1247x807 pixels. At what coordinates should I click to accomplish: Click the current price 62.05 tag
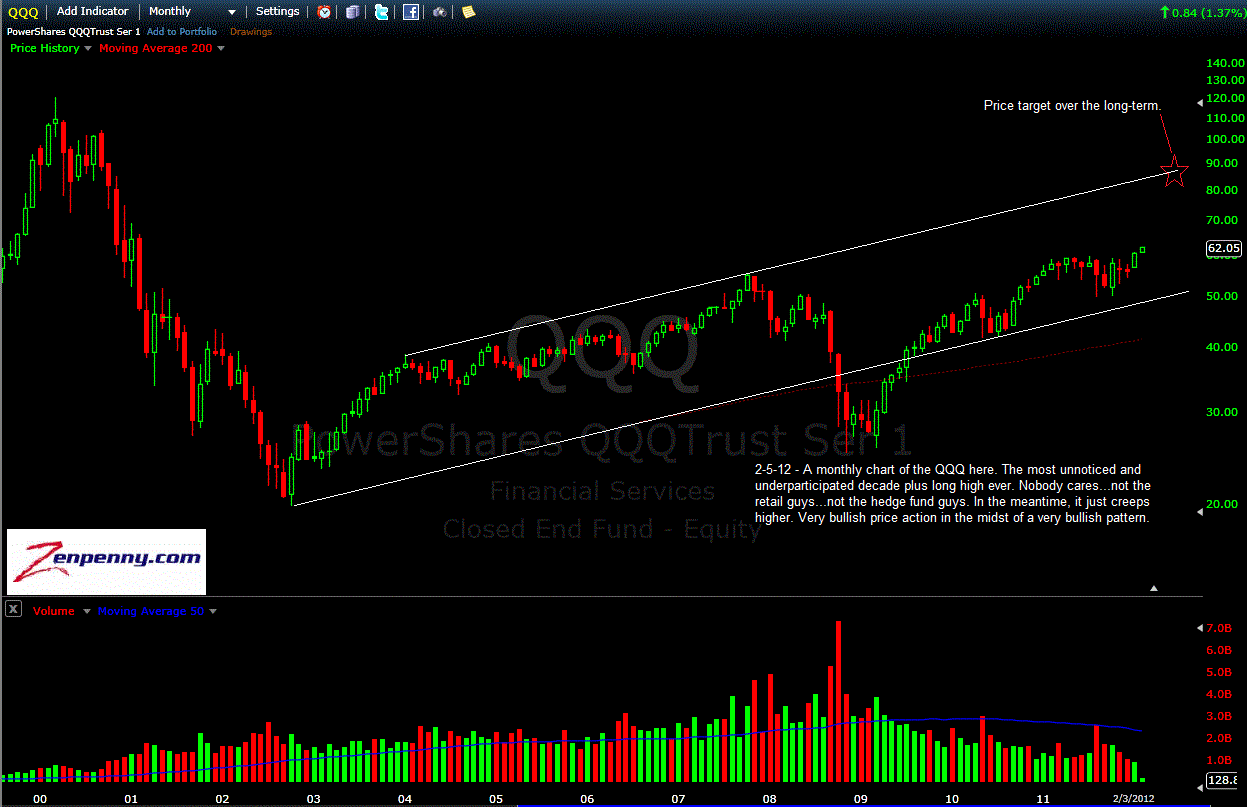tap(1224, 249)
